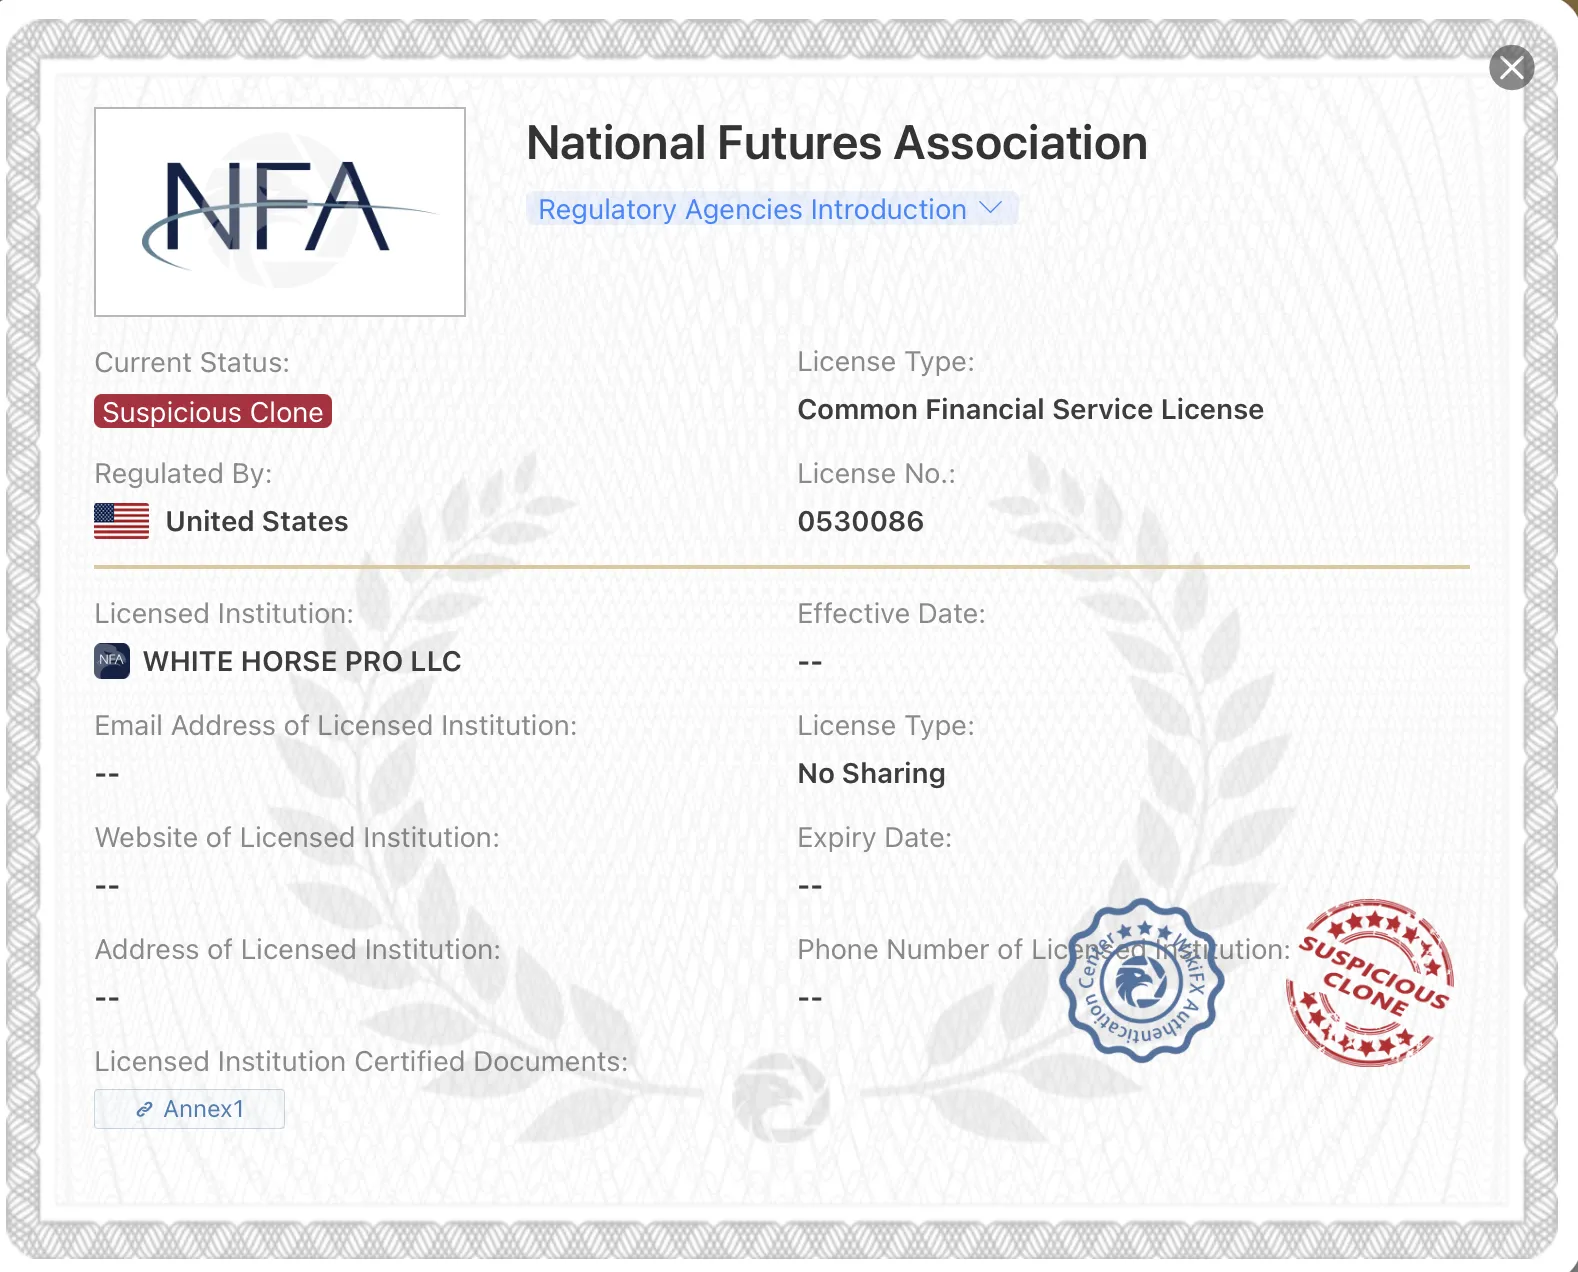This screenshot has width=1578, height=1272.
Task: Click Common Financial Service License text
Action: (1031, 410)
